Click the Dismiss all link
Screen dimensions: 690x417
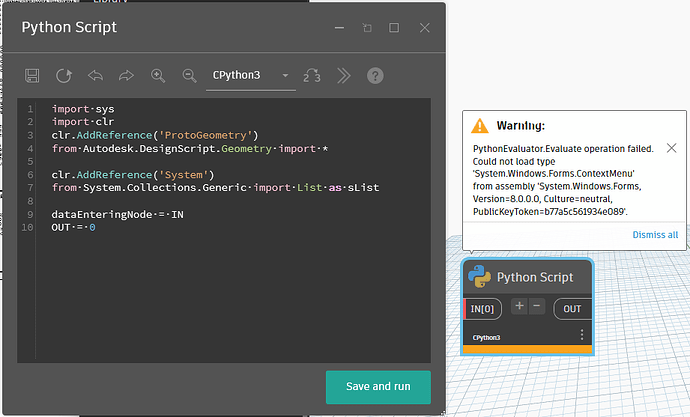click(x=655, y=234)
